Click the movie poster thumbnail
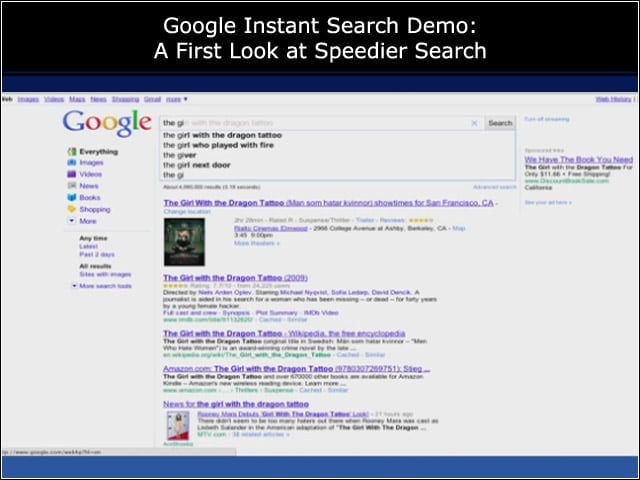640x480 pixels. (x=184, y=242)
